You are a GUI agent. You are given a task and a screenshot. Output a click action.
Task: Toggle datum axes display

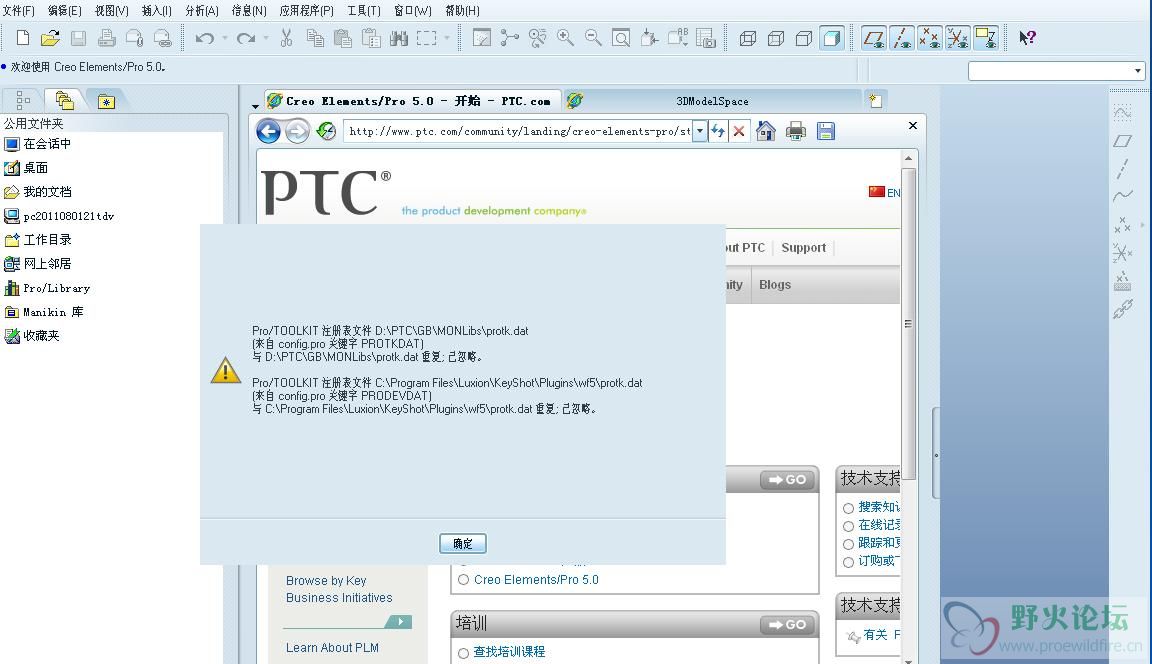tap(901, 38)
